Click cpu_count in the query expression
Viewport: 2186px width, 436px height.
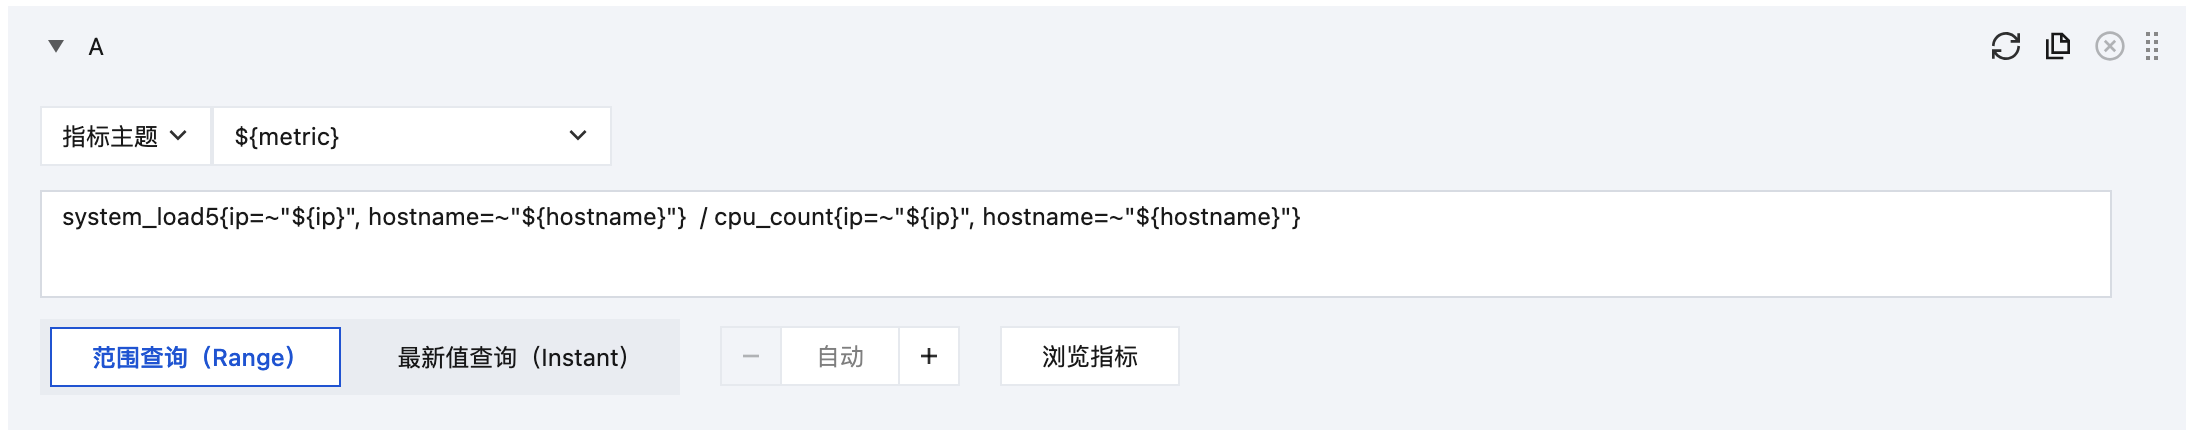[x=773, y=217]
